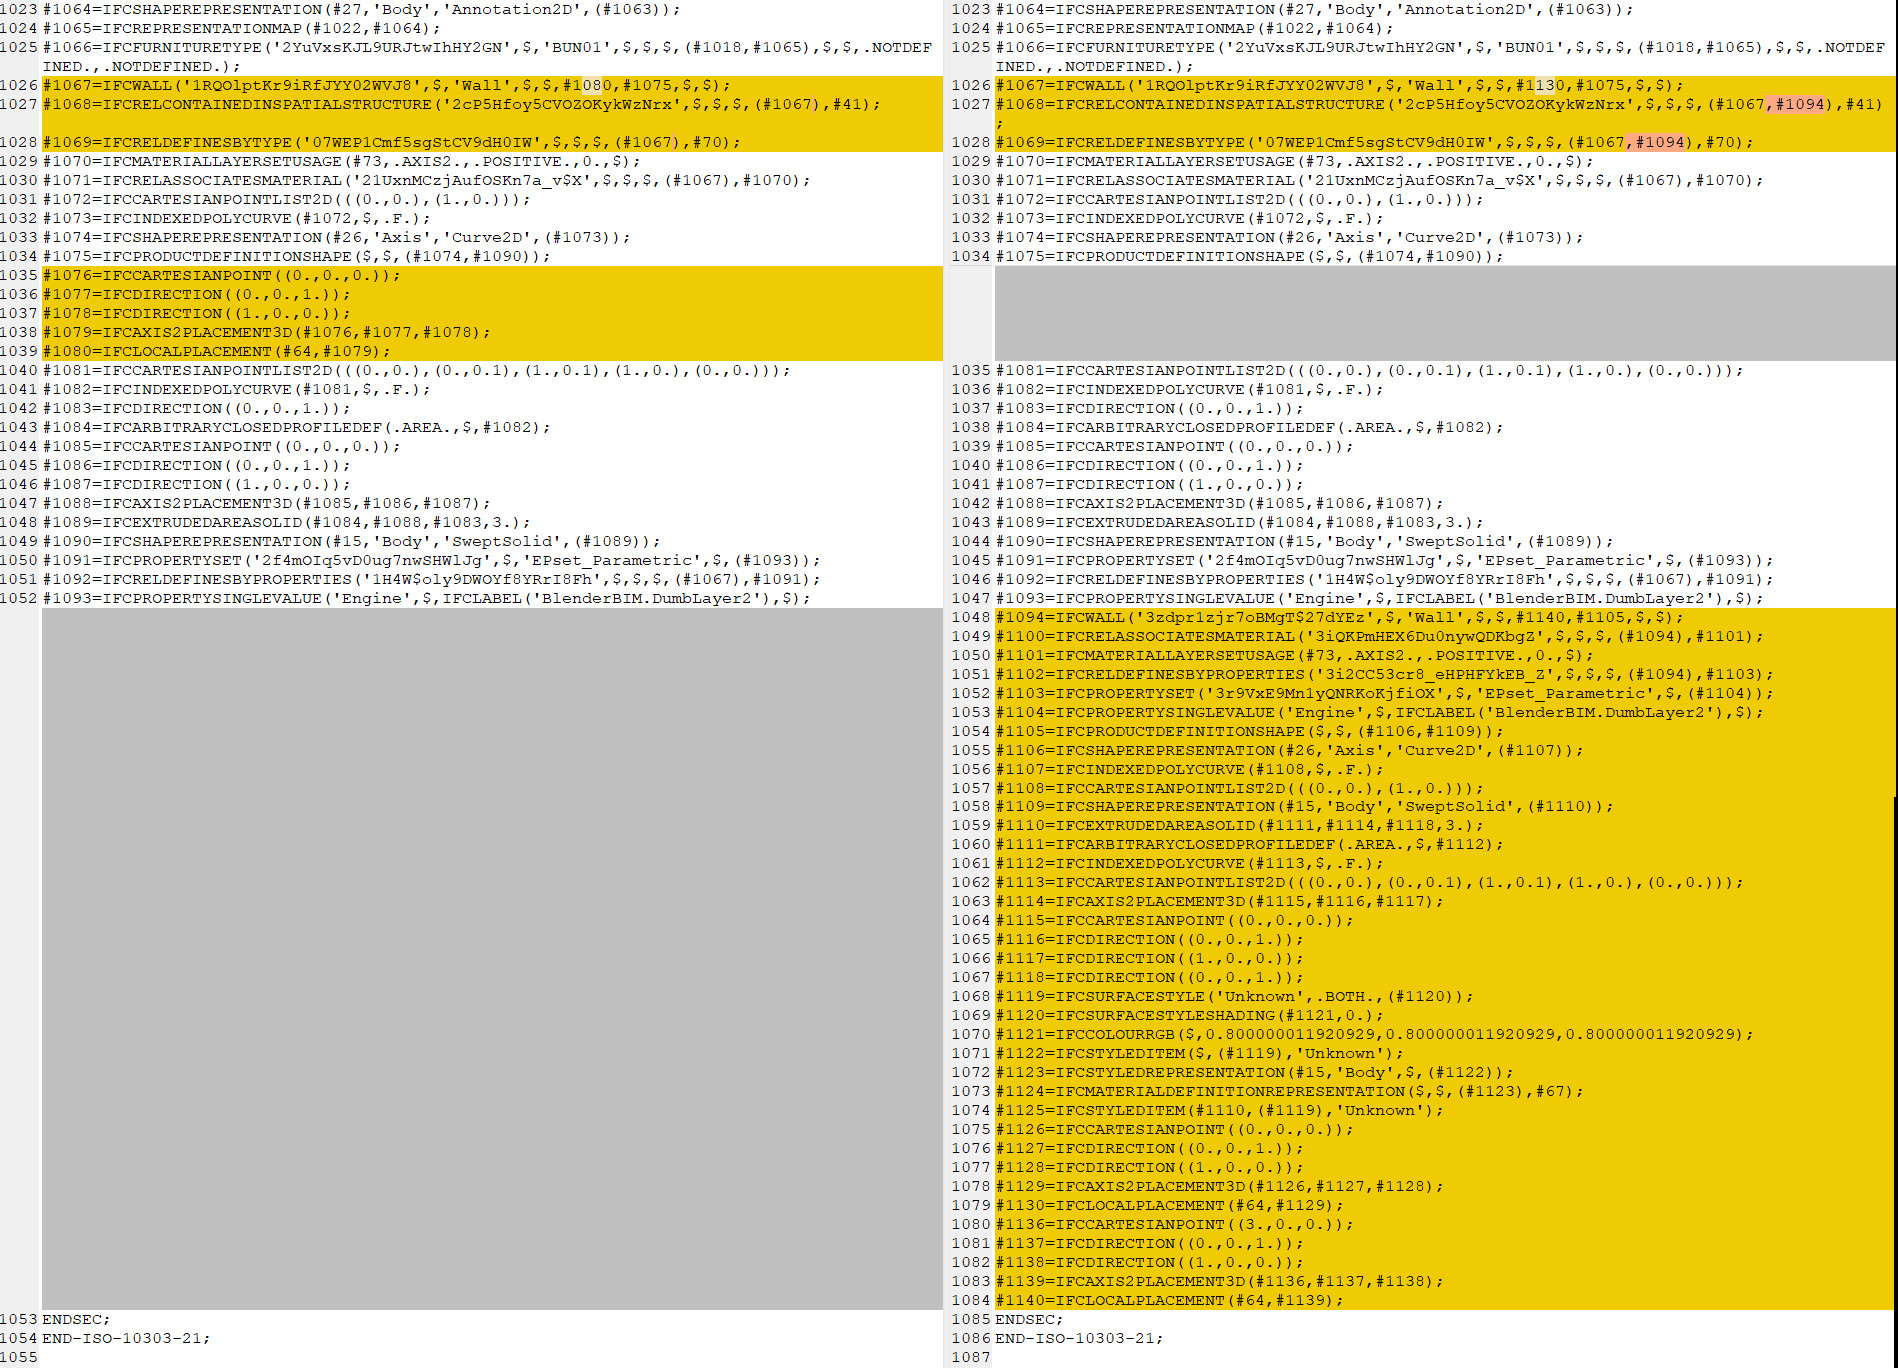Click line number 1087 at bottom right
Viewport: 1898px width, 1368px height.
[972, 1356]
